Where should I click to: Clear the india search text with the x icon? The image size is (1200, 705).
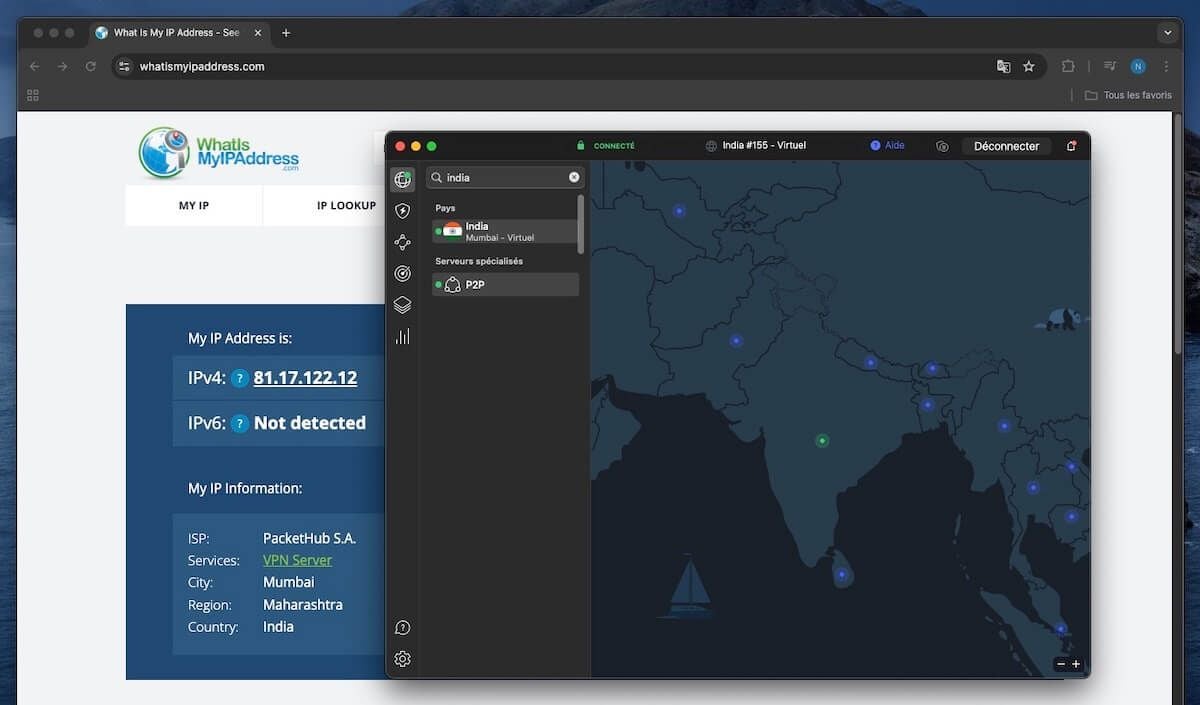pyautogui.click(x=574, y=177)
